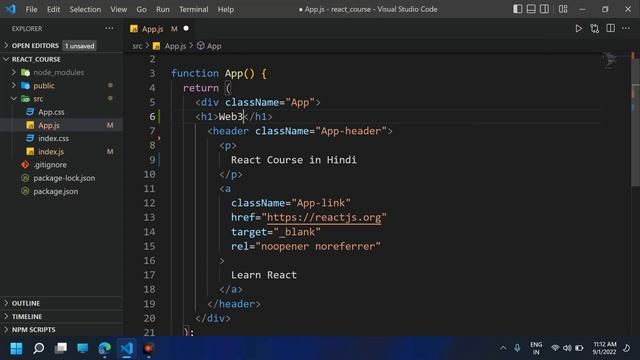Open the editor More Actions ellipsis
This screenshot has width=640, height=360.
626,28
